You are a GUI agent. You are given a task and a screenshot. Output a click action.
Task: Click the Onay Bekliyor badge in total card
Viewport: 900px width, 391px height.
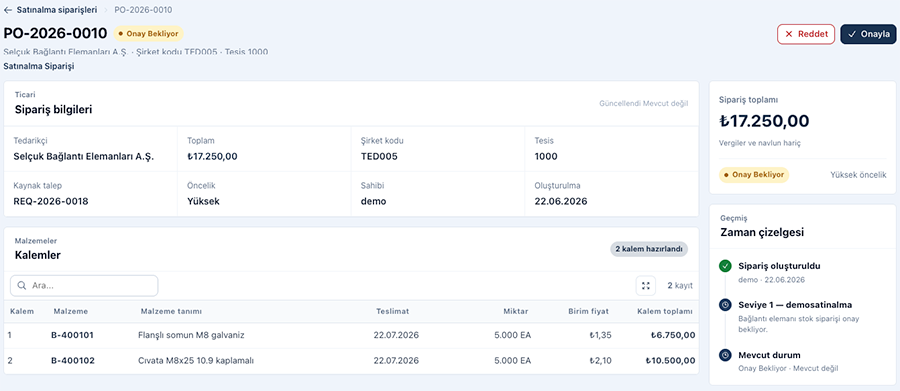754,175
